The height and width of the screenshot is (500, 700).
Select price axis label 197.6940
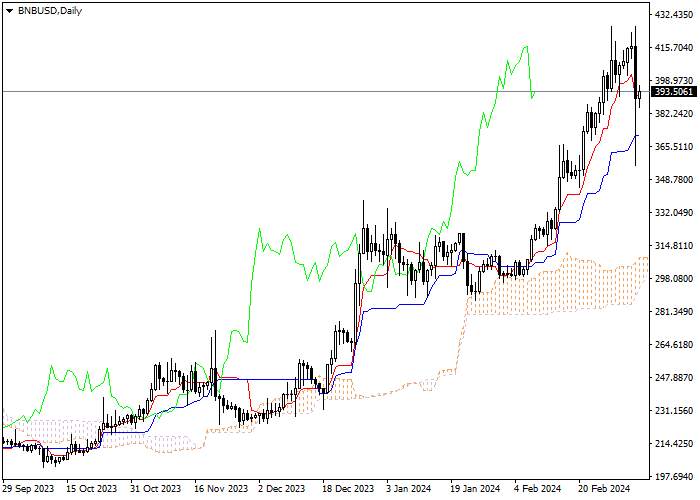click(675, 477)
